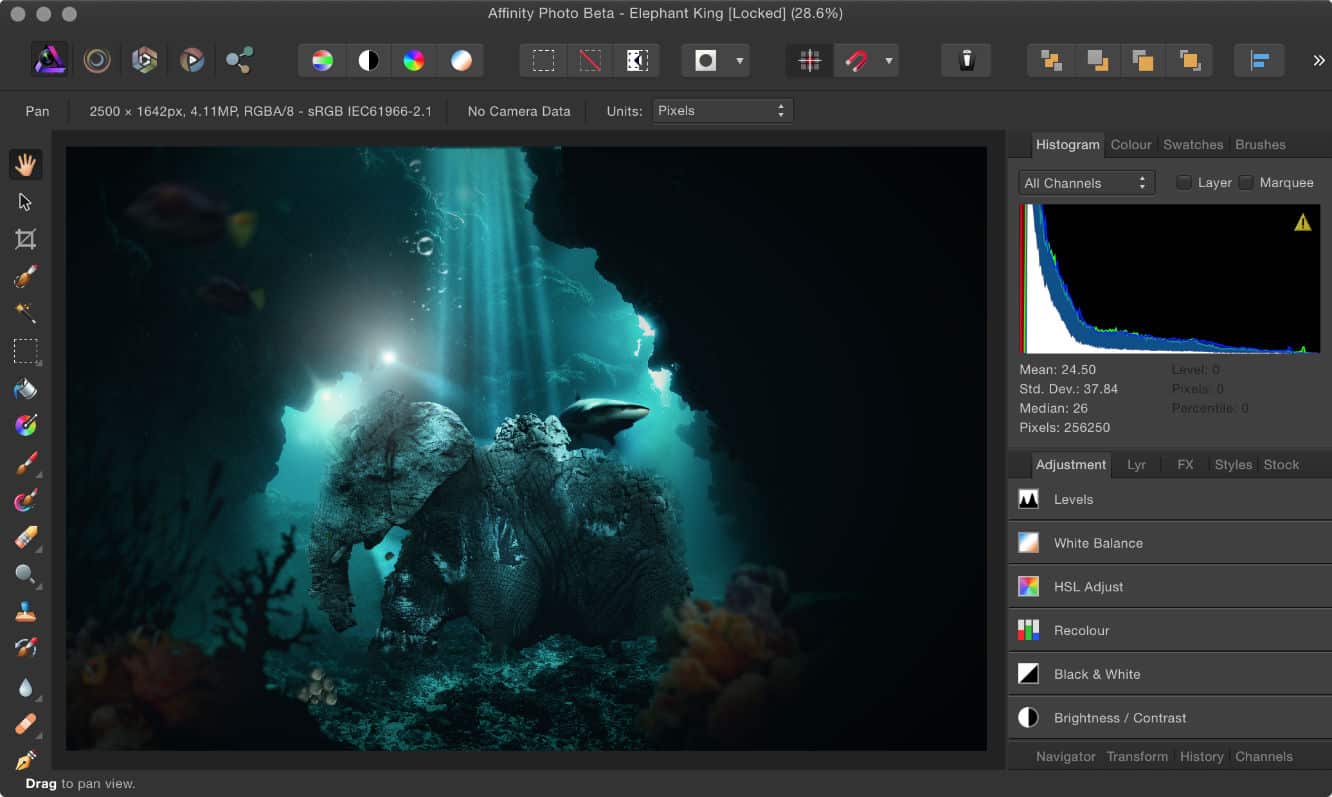
Task: Check the Layer checkbox in Histogram panel
Action: point(1184,182)
